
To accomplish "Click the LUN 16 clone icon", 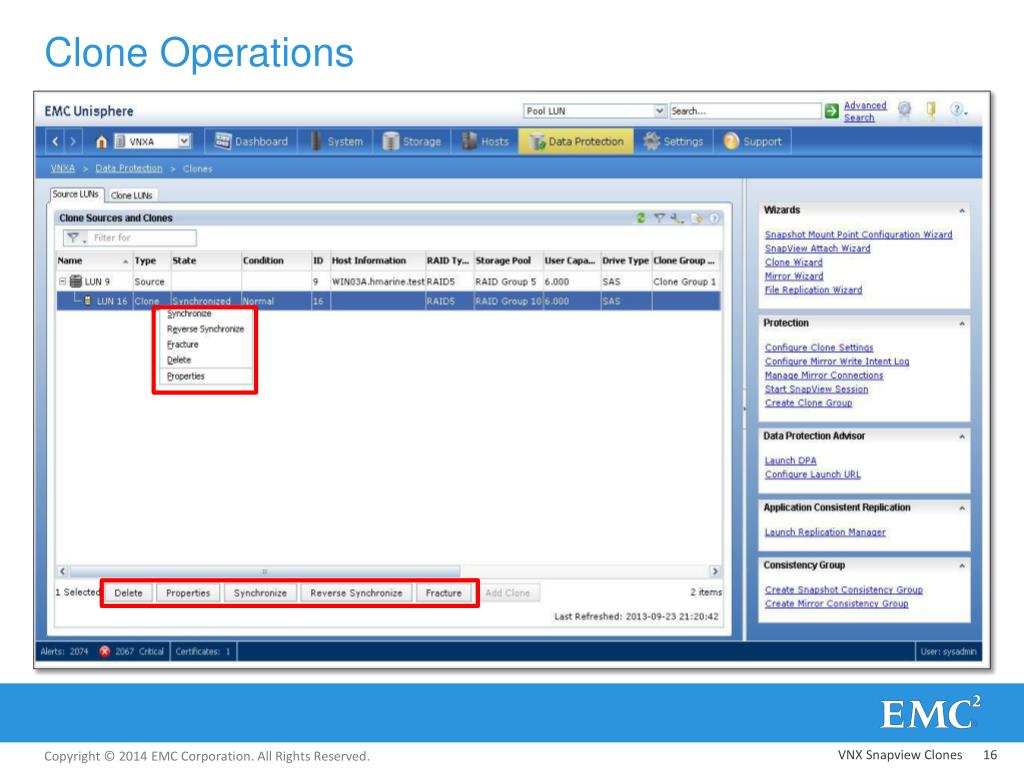I will point(88,301).
